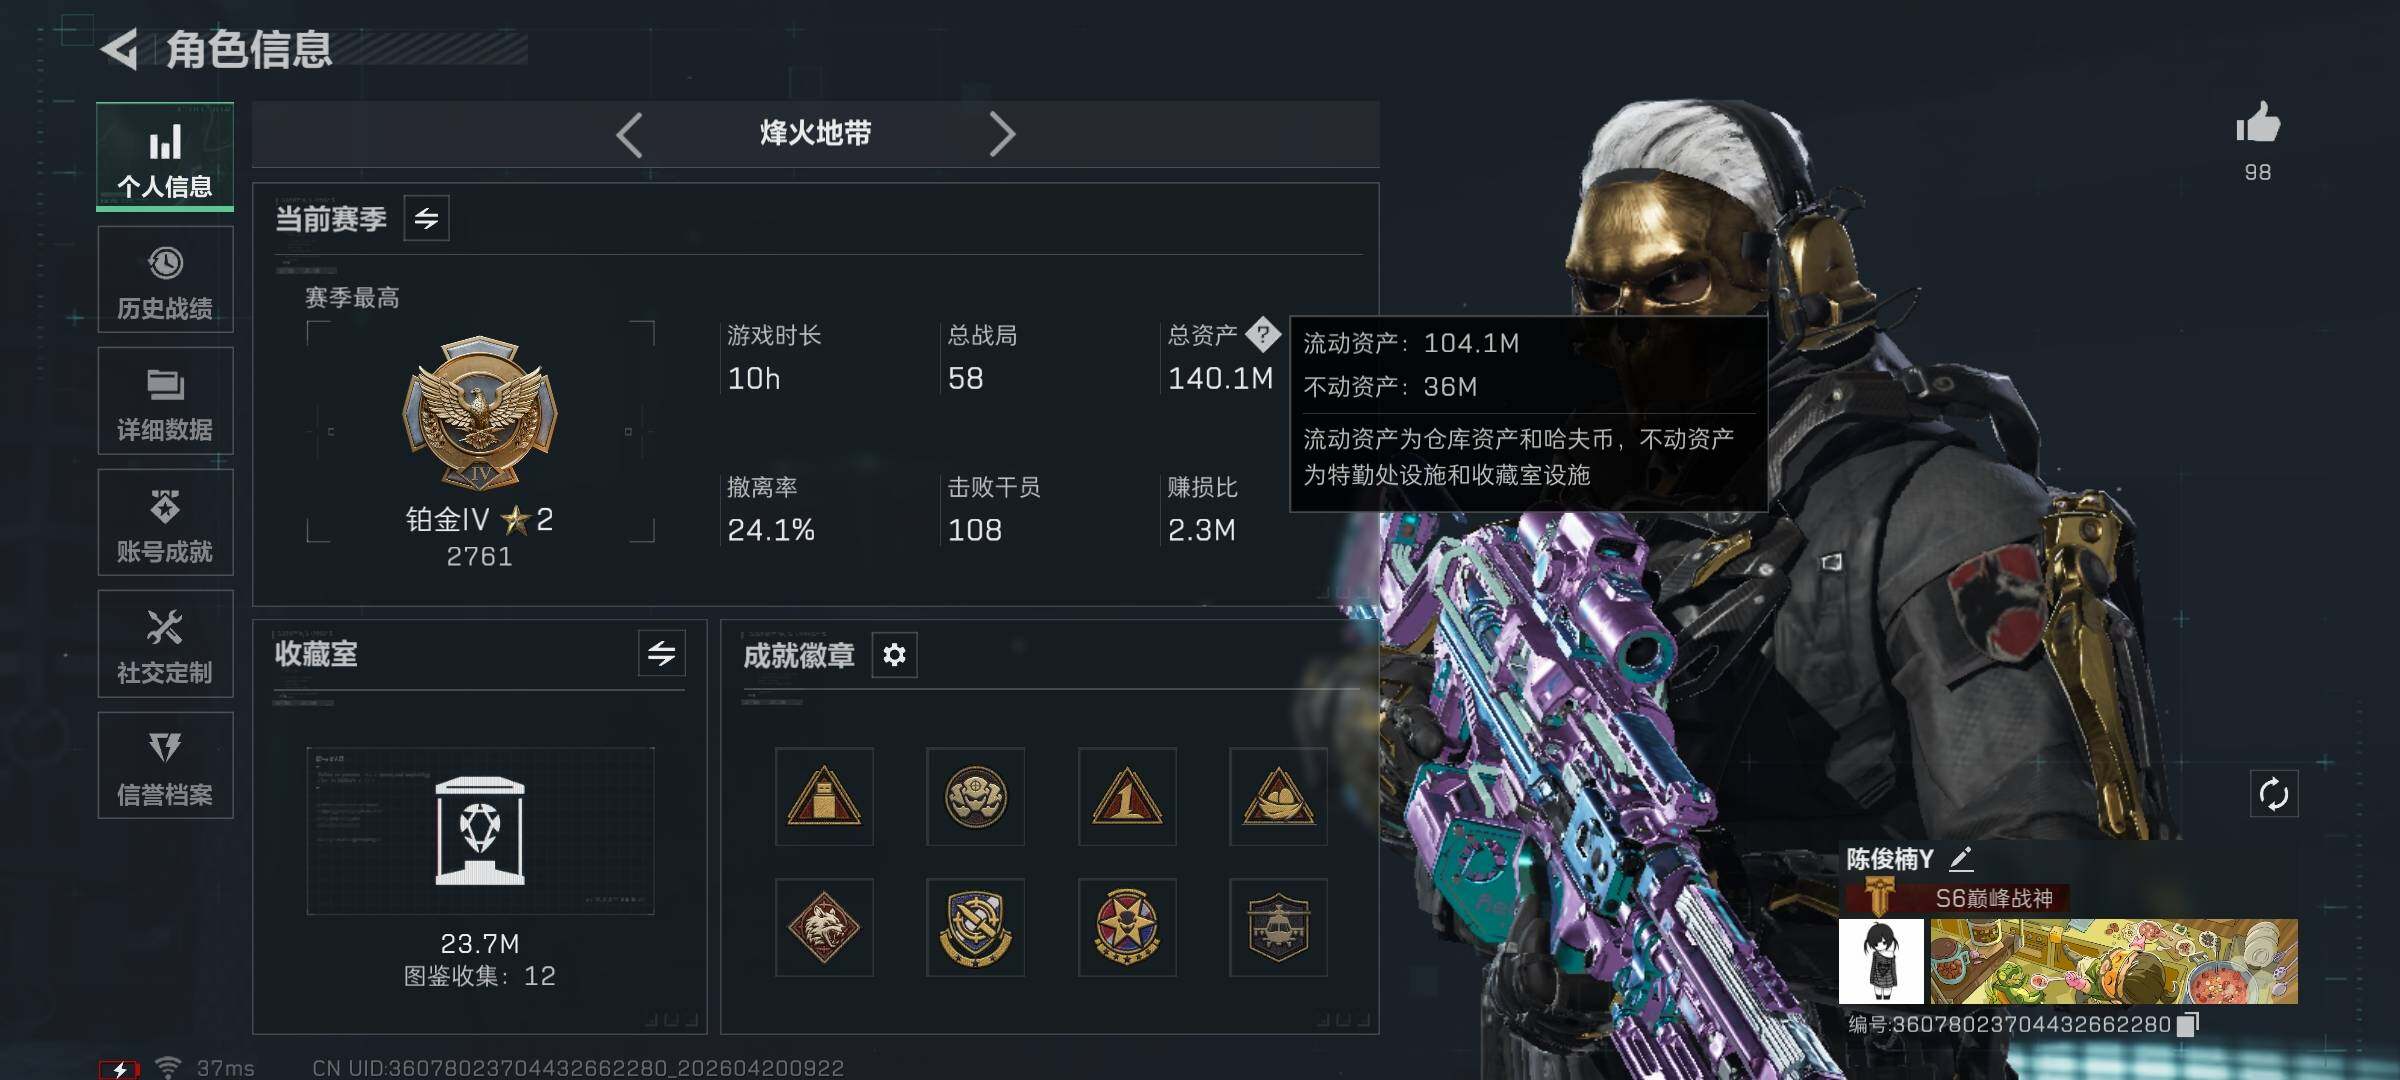Open the 历史战绩 tab
The image size is (2400, 1080).
pyautogui.click(x=165, y=279)
